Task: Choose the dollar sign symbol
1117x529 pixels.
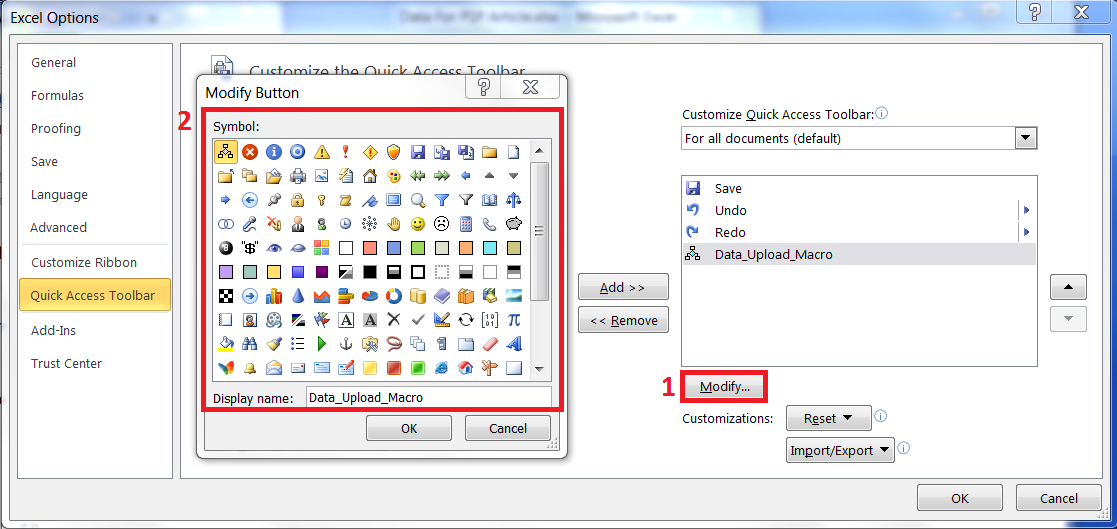Action: tap(249, 248)
